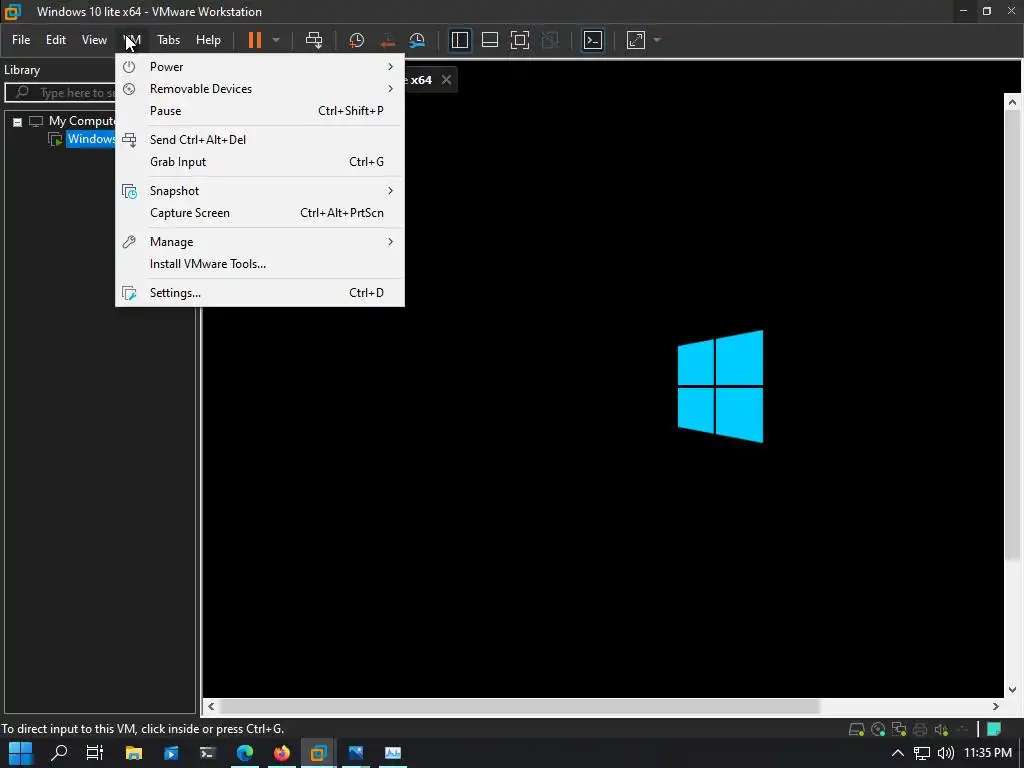
Task: Click the stretch guest display icon
Action: (635, 40)
